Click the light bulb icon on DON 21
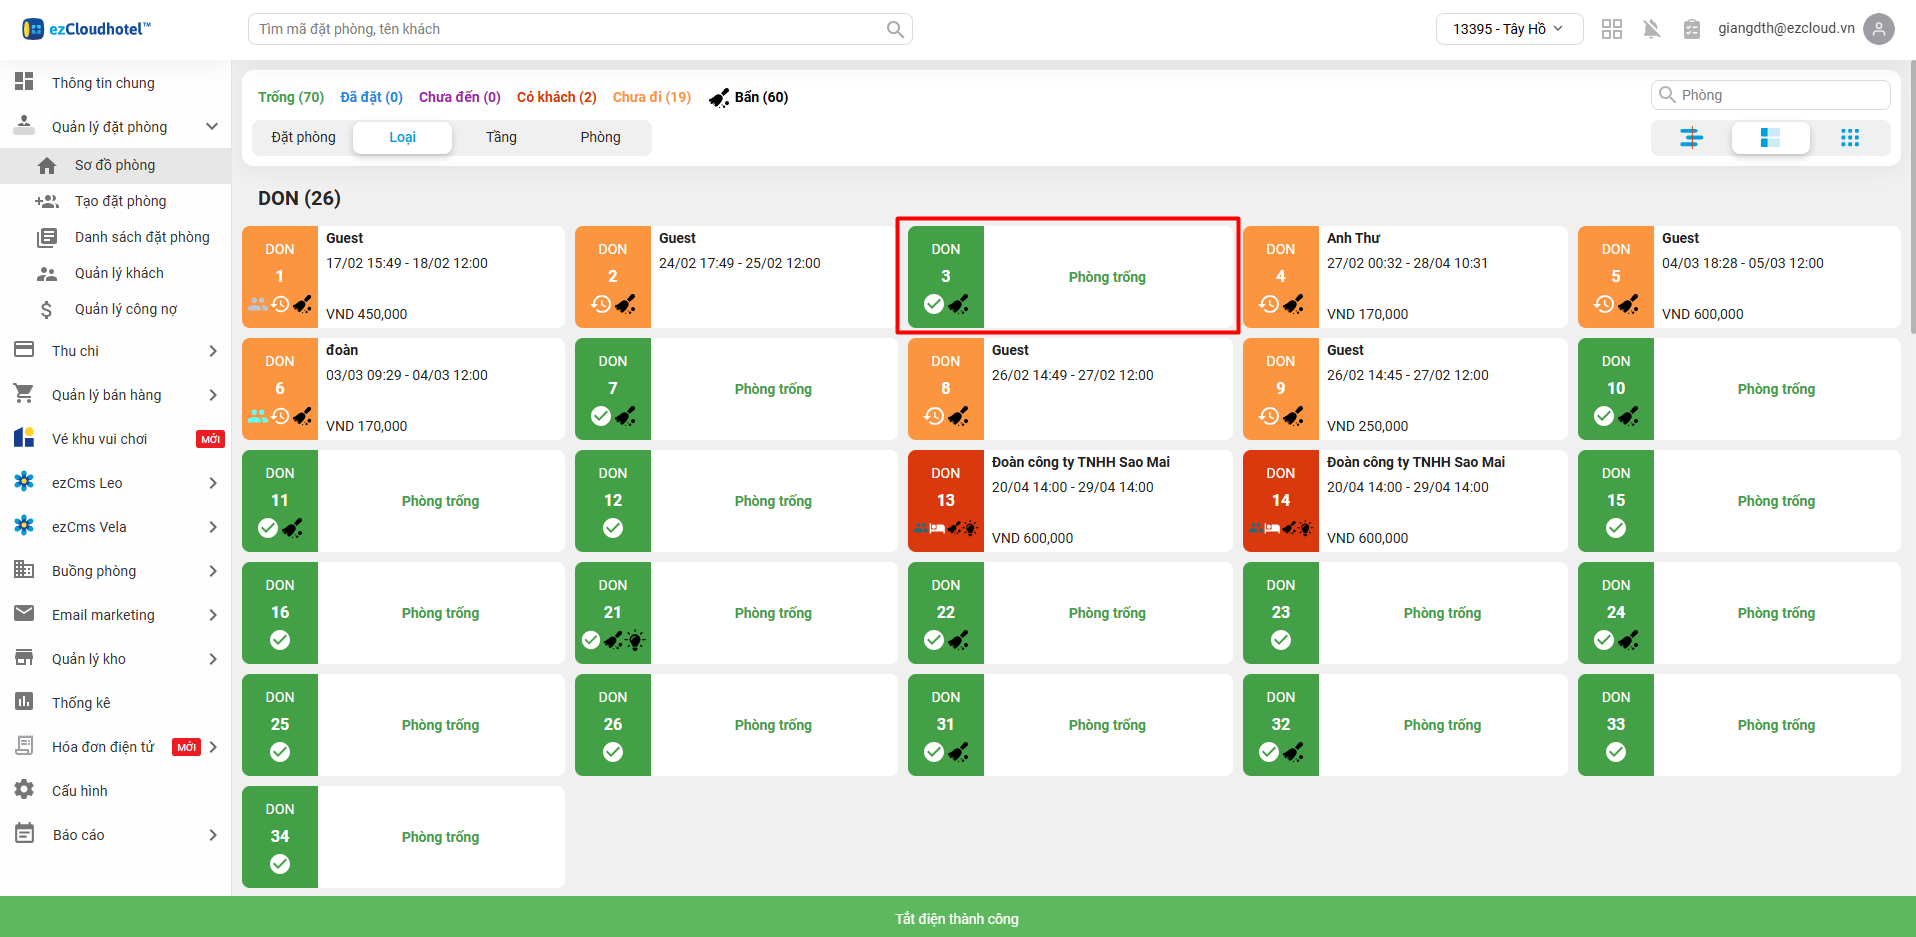Viewport: 1916px width, 937px height. pos(636,640)
